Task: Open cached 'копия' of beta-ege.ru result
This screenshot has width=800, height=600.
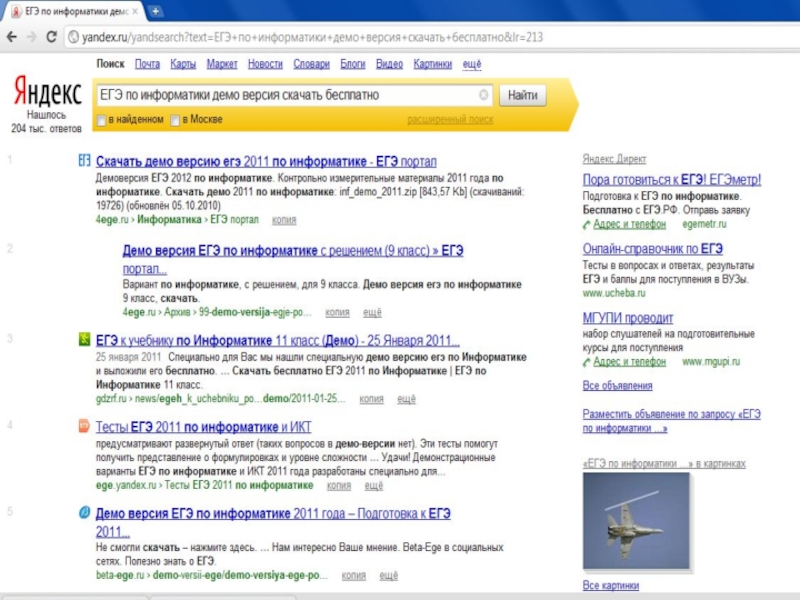Action: point(354,576)
